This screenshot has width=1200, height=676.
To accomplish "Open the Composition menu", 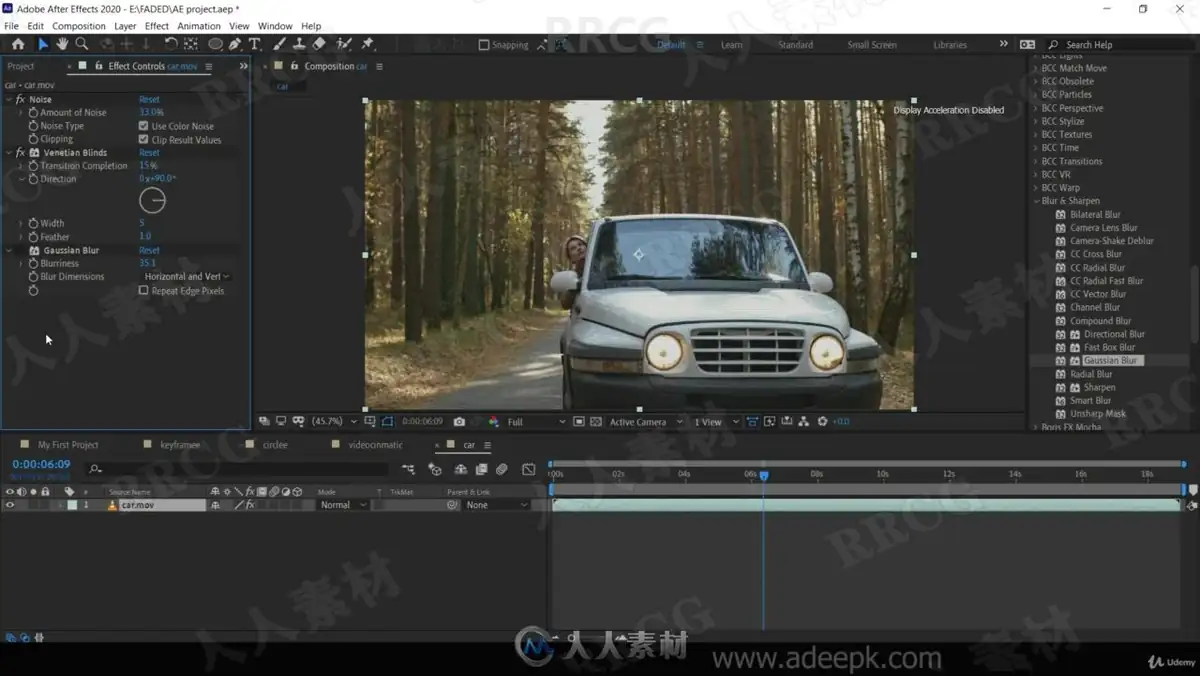I will point(79,26).
